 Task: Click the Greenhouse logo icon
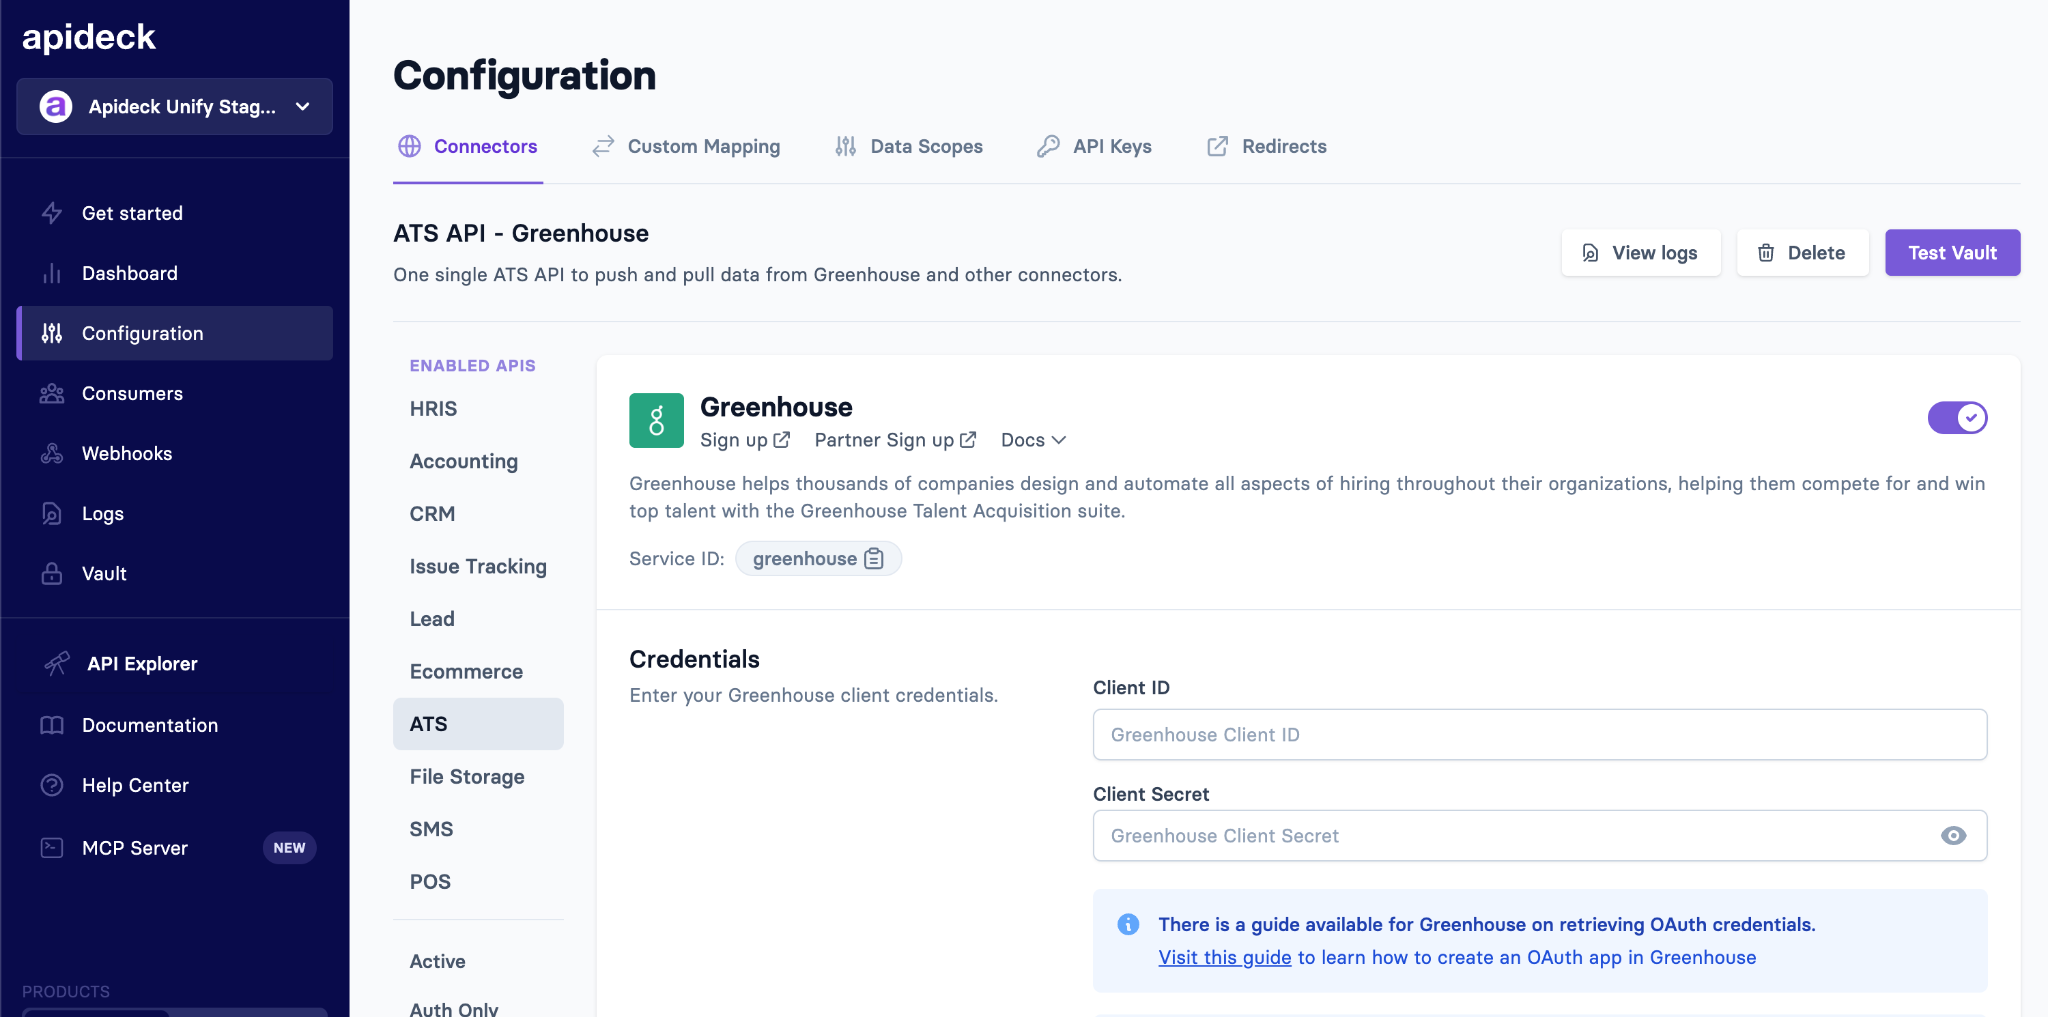(657, 421)
